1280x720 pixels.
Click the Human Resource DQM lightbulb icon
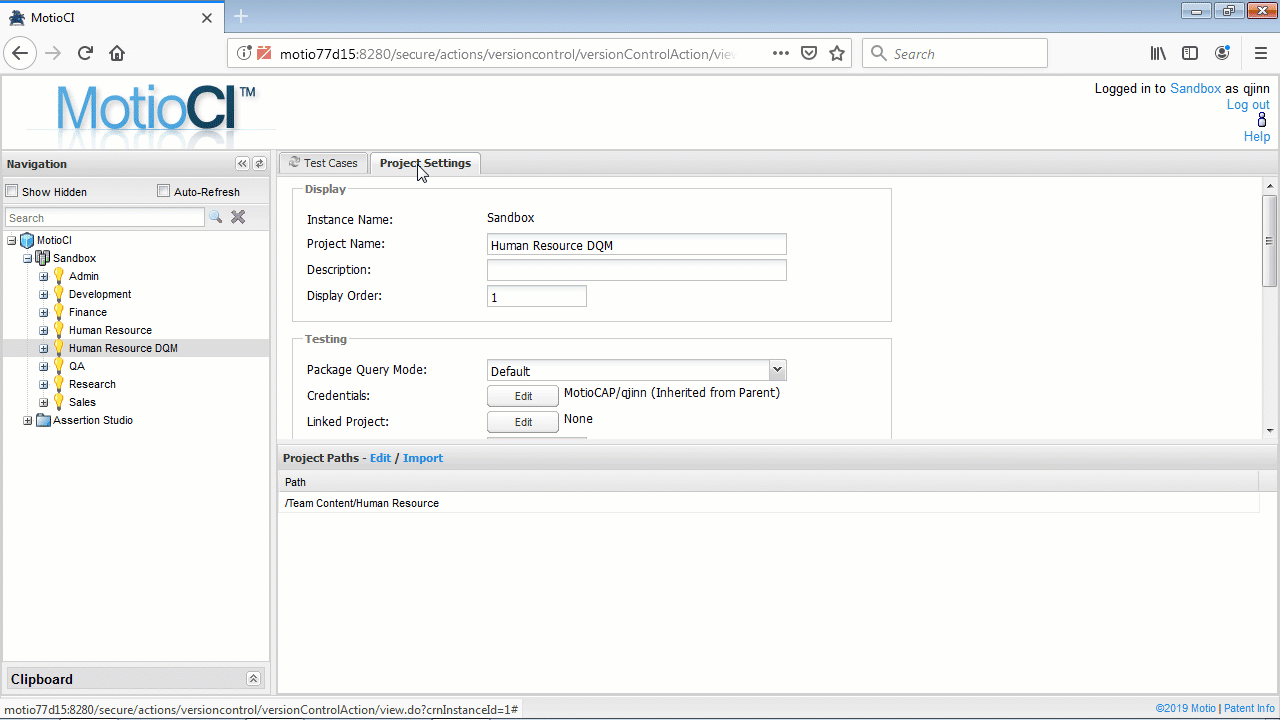coord(59,348)
